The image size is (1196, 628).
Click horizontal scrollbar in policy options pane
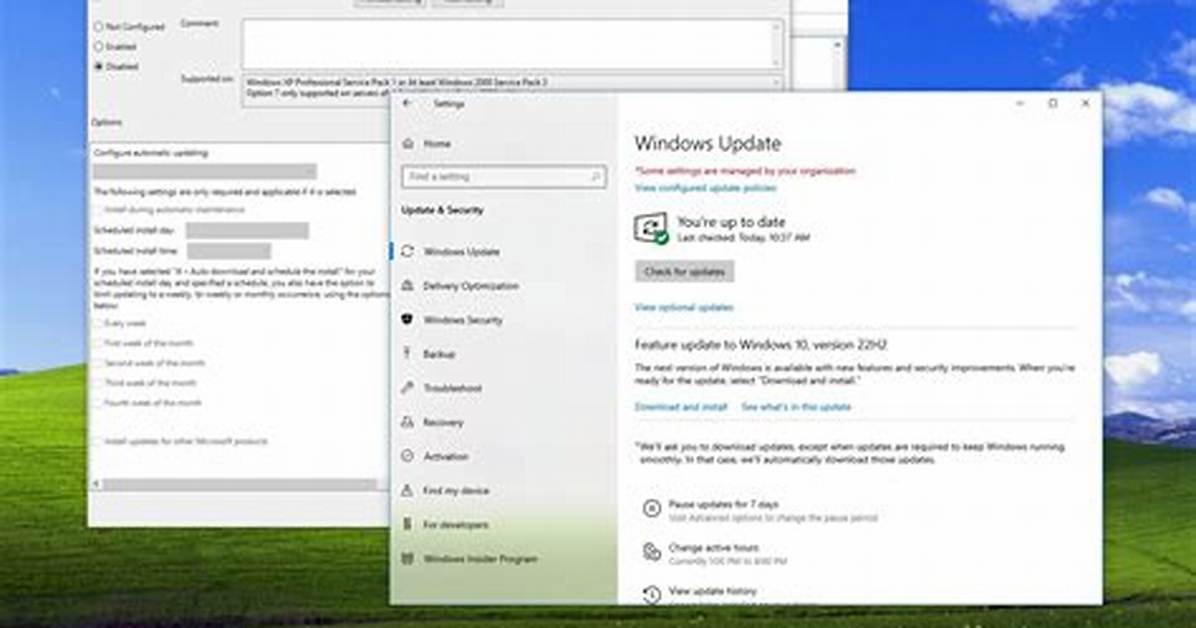pos(239,485)
